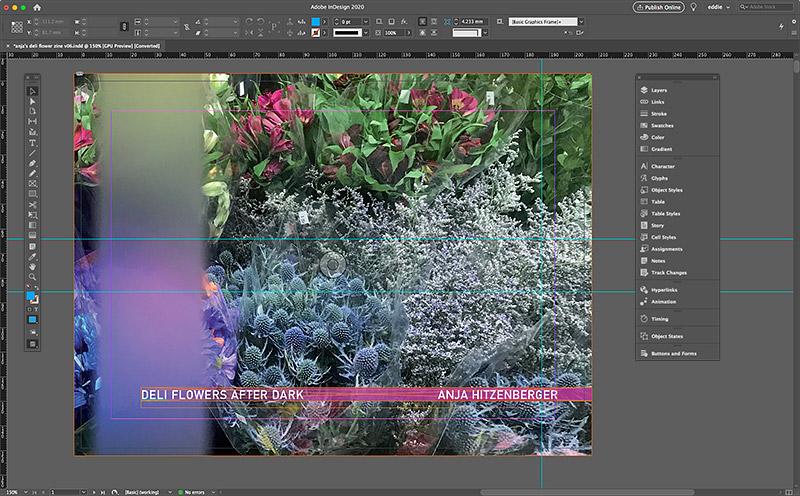Image resolution: width=800 pixels, height=496 pixels.
Task: Select the Selection tool arrow
Action: click(33, 91)
